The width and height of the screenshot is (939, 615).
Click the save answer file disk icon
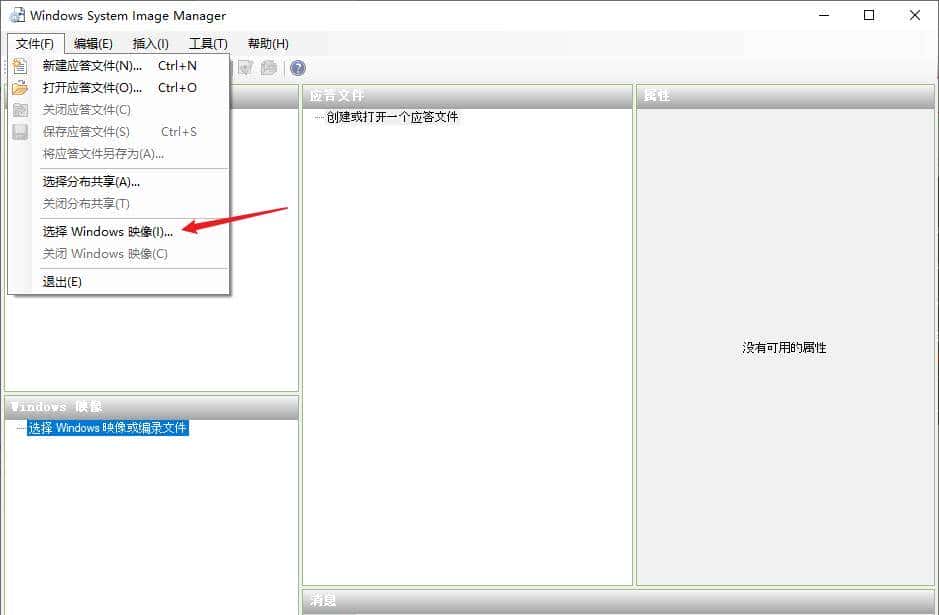(20, 131)
